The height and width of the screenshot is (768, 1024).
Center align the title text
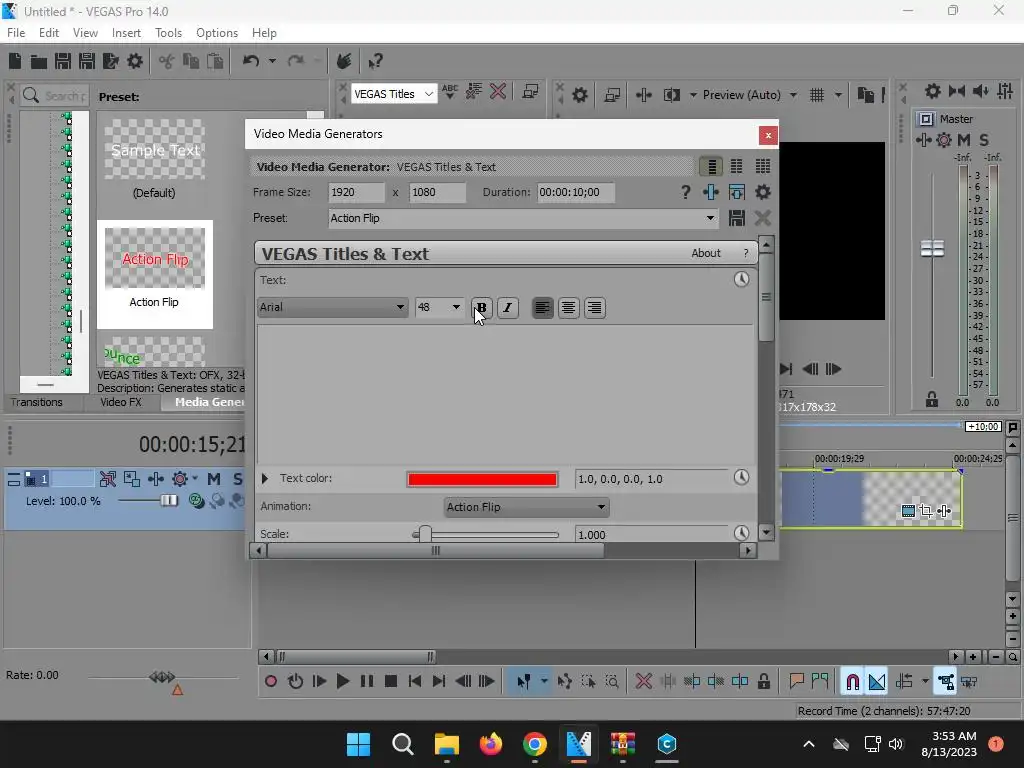(568, 308)
